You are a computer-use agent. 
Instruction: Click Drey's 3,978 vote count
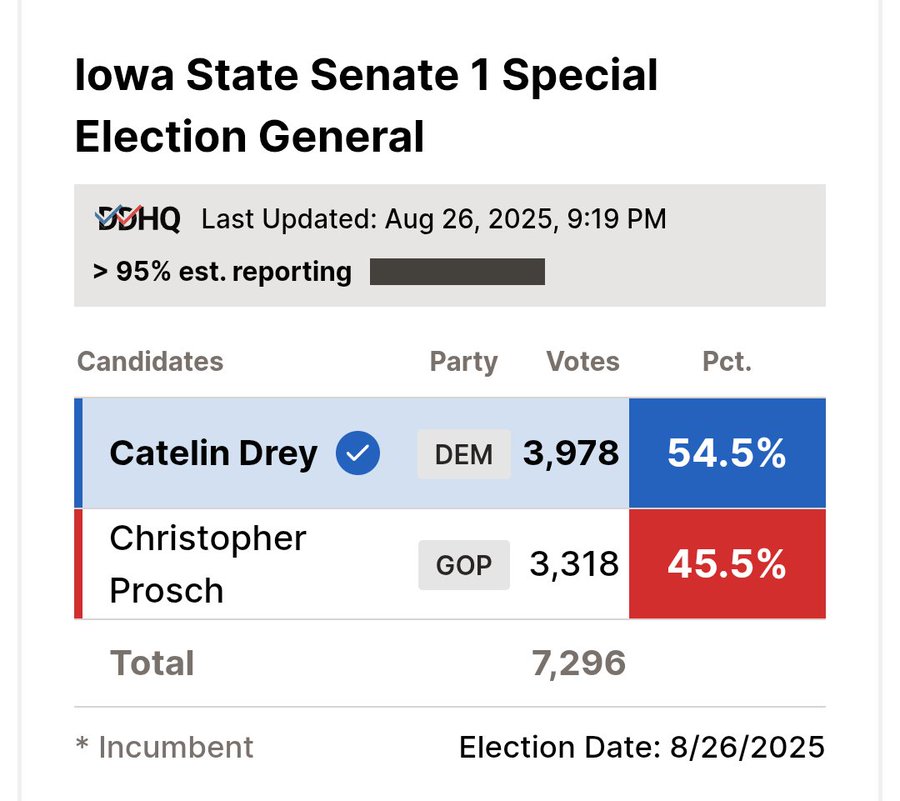pyautogui.click(x=571, y=454)
